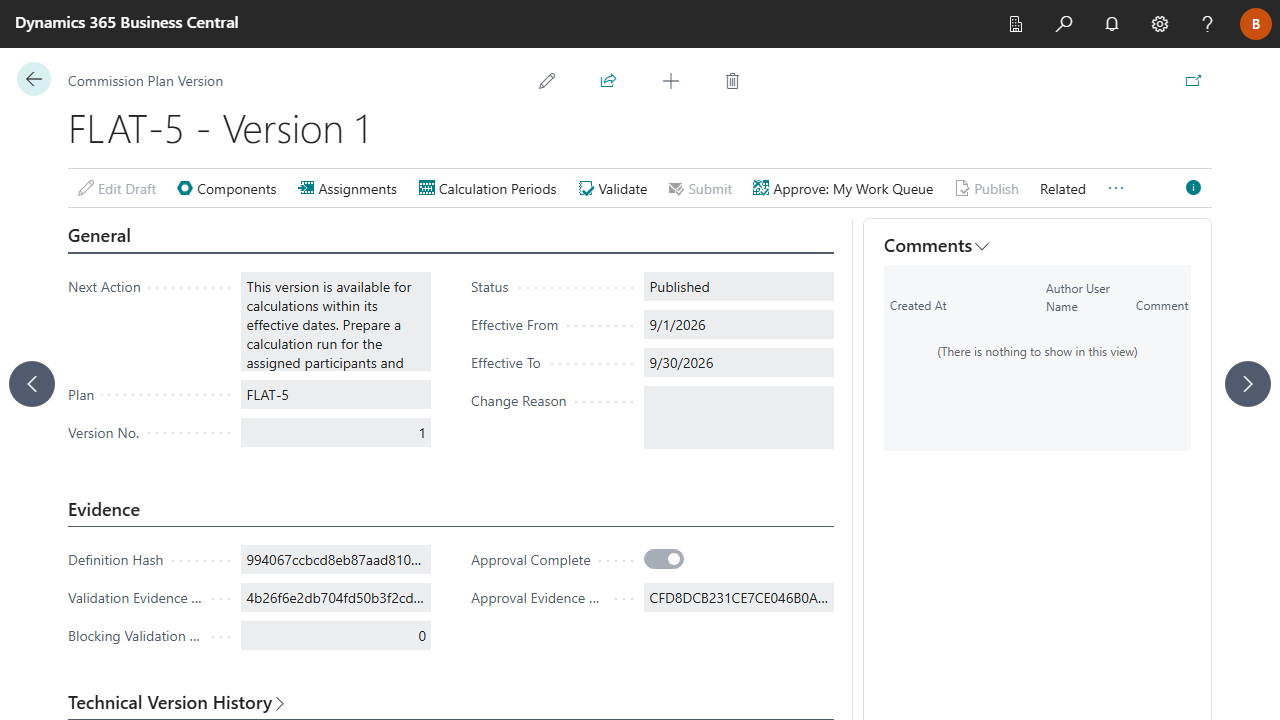
Task: Open user account avatar B
Action: [x=1256, y=24]
